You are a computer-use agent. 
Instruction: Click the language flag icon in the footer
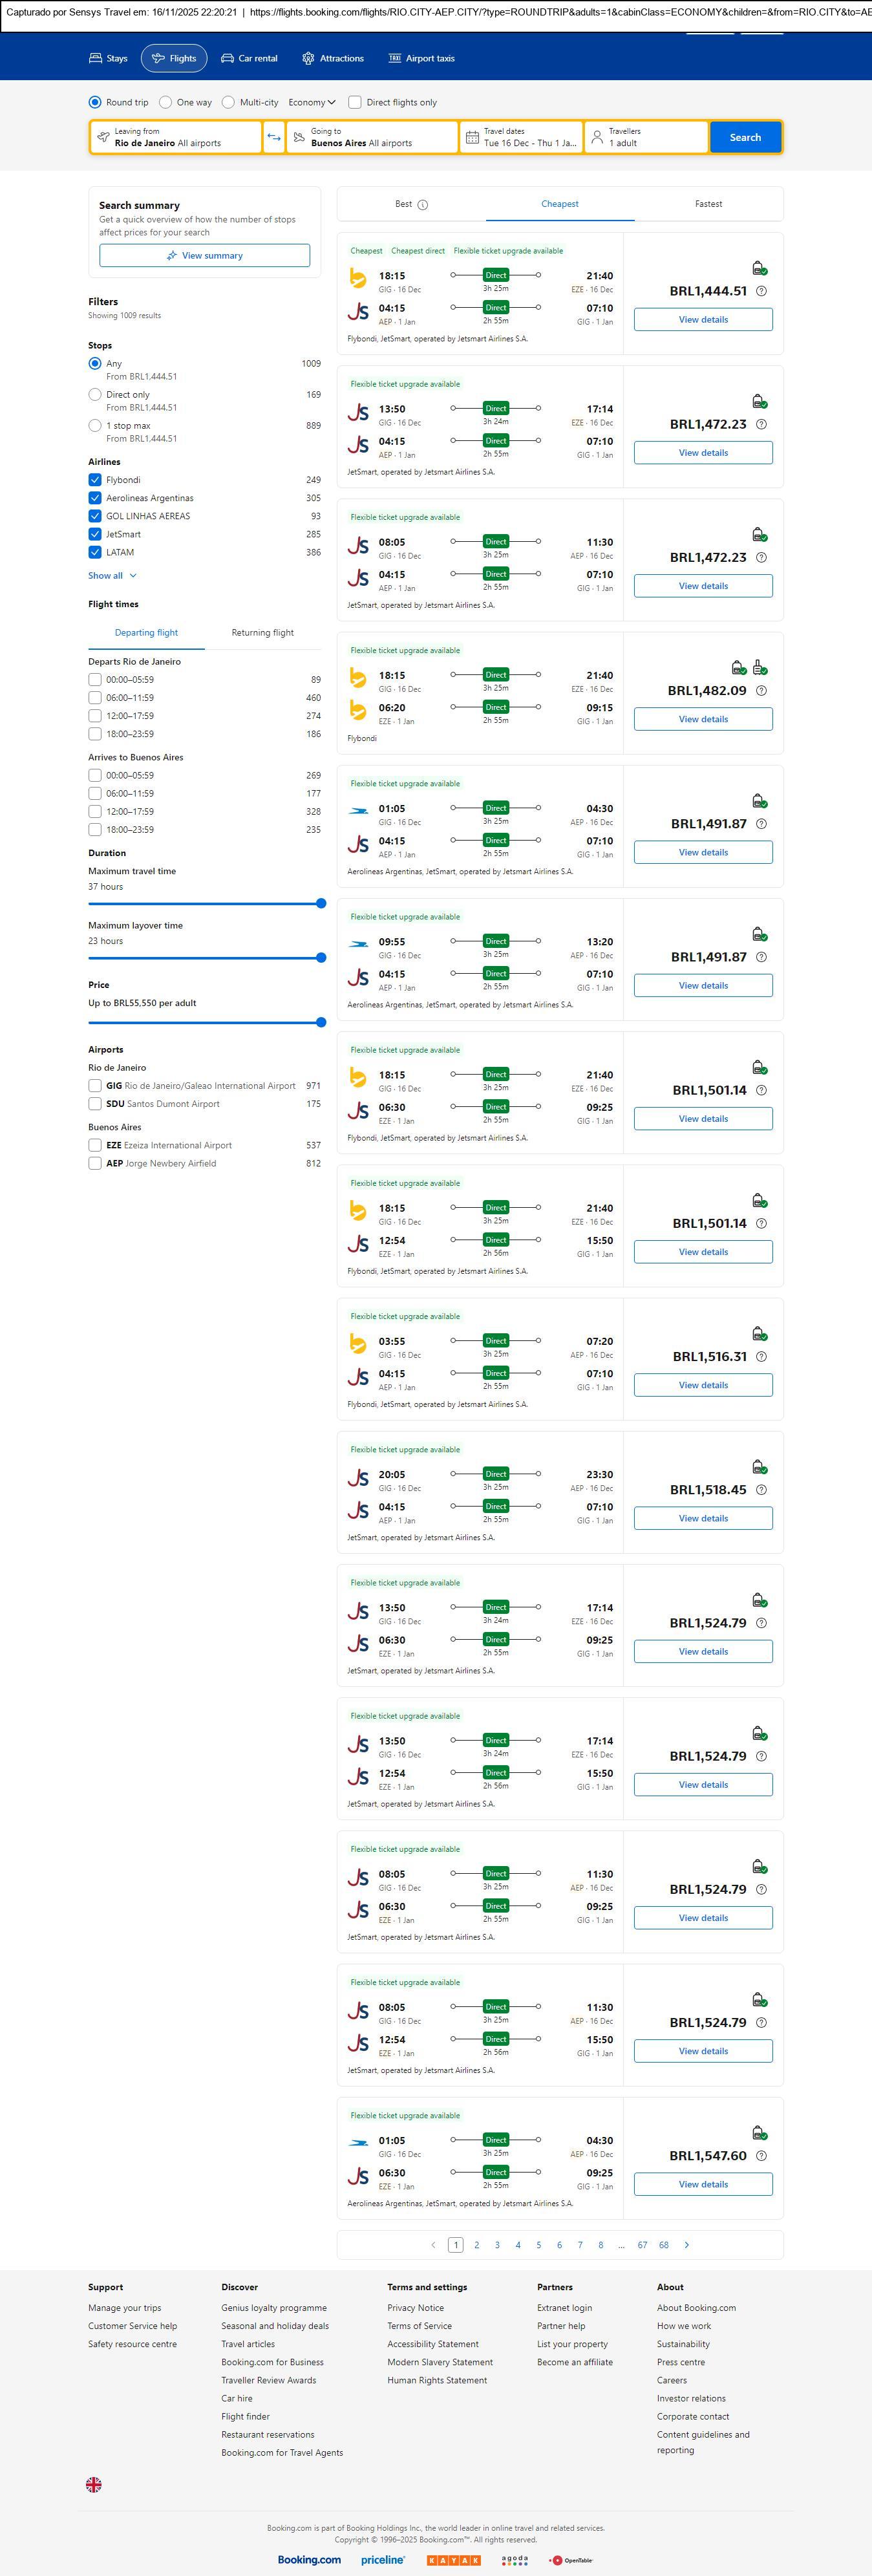click(94, 2484)
